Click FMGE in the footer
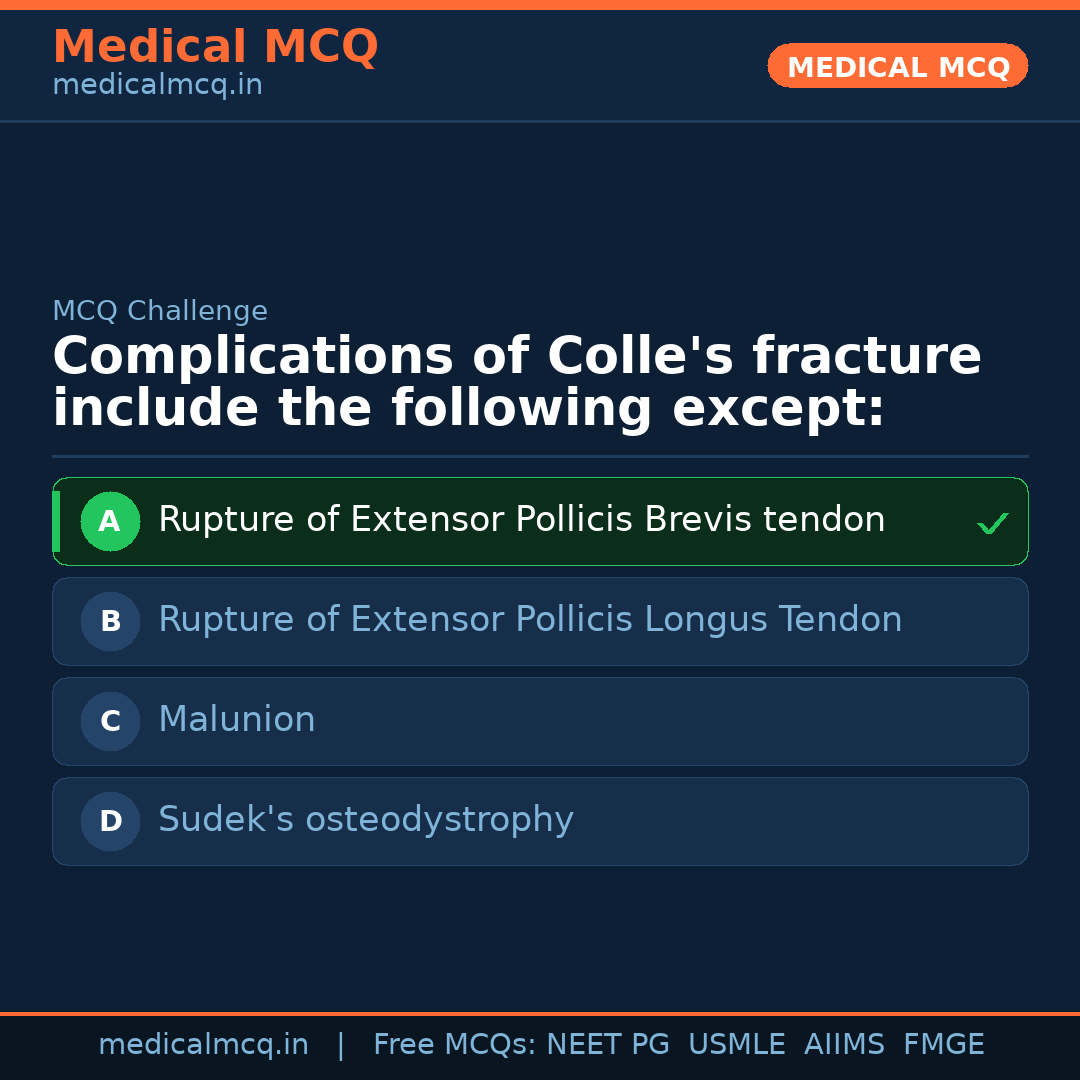1080x1080 pixels. tap(943, 1045)
